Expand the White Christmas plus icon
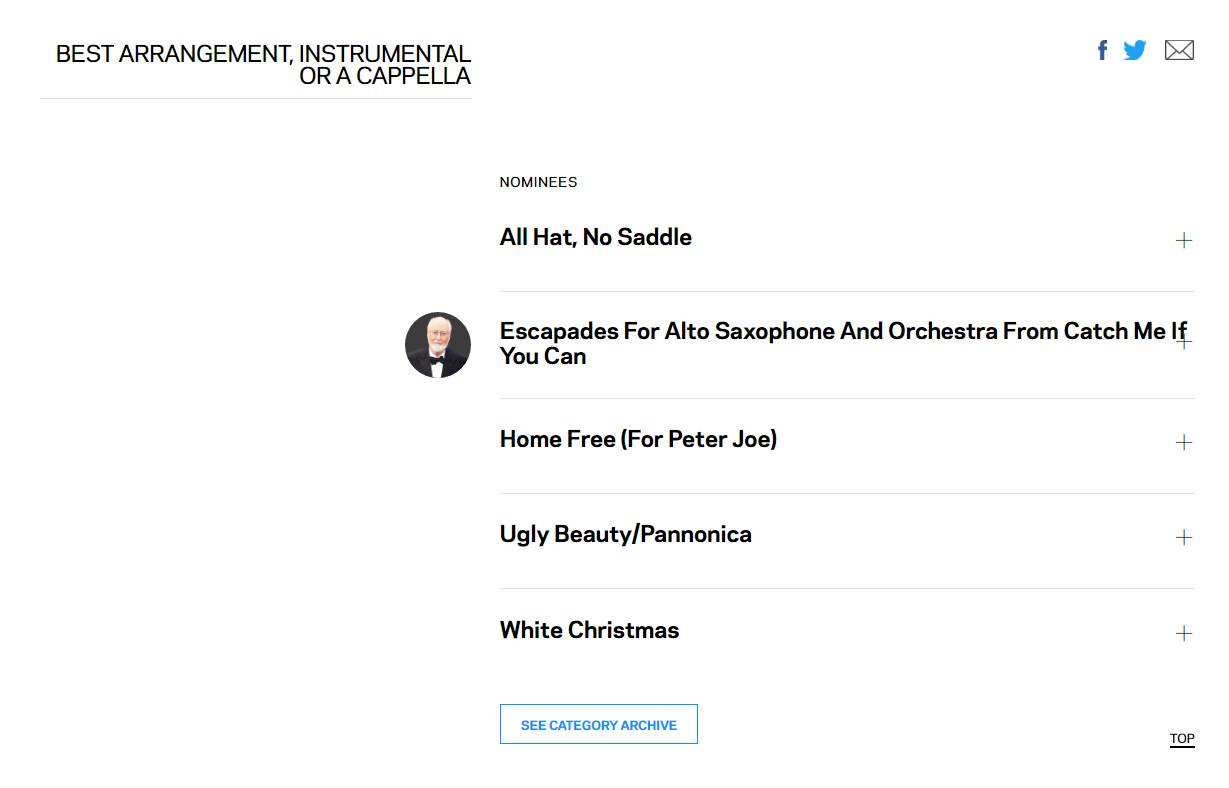Viewport: 1229px width, 788px height. [1184, 633]
